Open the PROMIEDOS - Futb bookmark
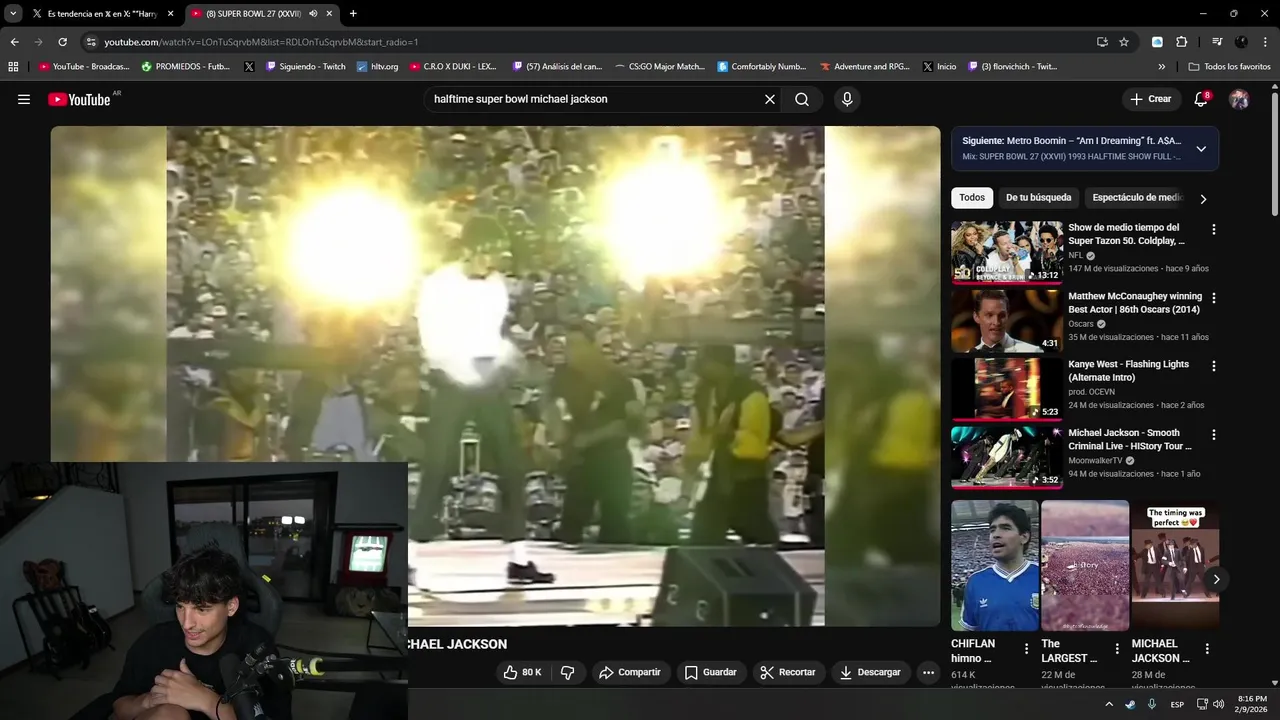Screen dimensions: 1280x720 [x=185, y=67]
